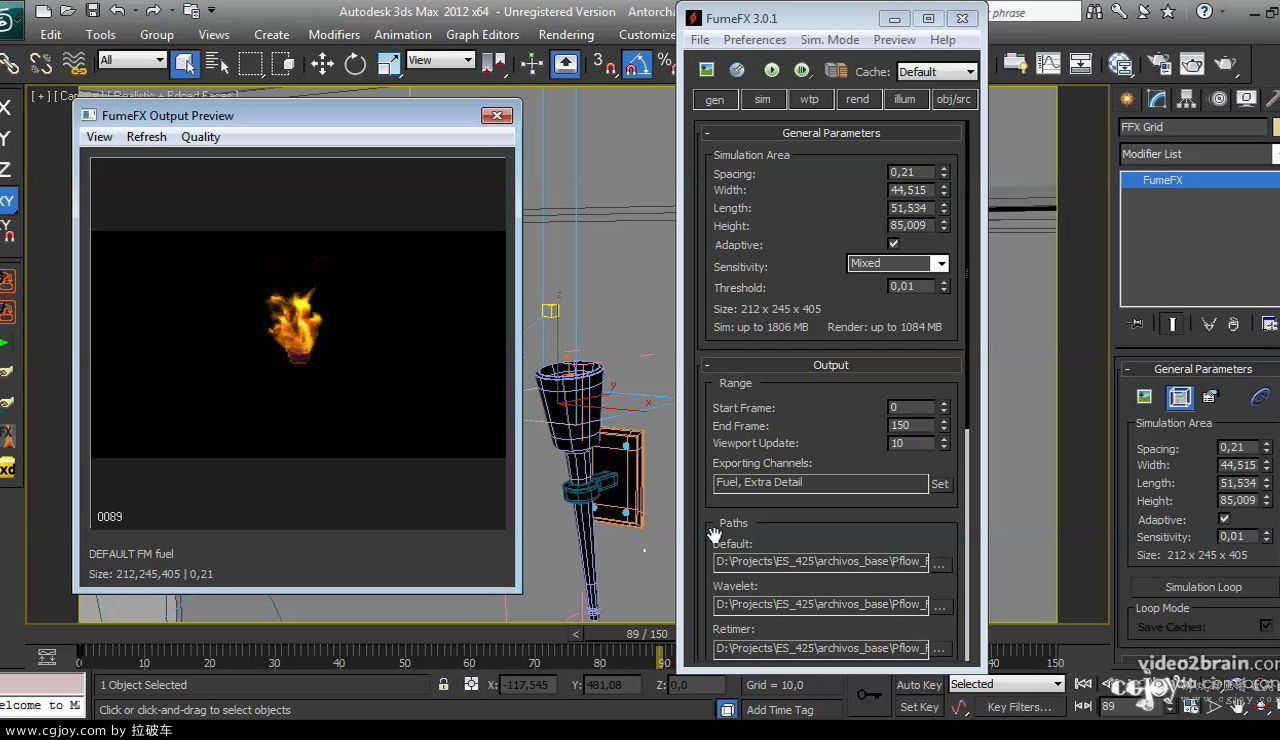1280x740 pixels.
Task: Open the Graph Editors menu
Action: [483, 34]
